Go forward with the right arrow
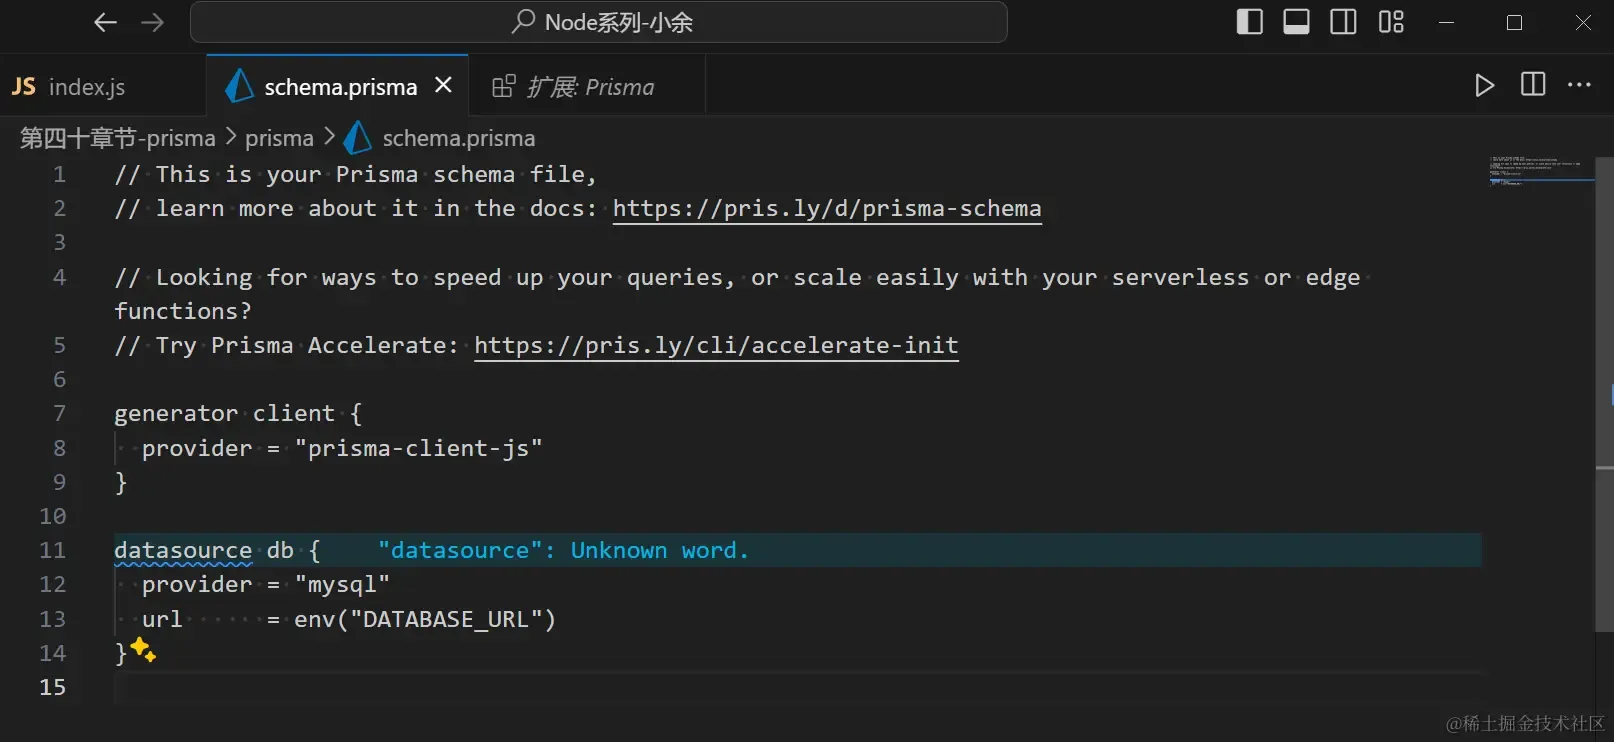The width and height of the screenshot is (1614, 742). tap(152, 22)
